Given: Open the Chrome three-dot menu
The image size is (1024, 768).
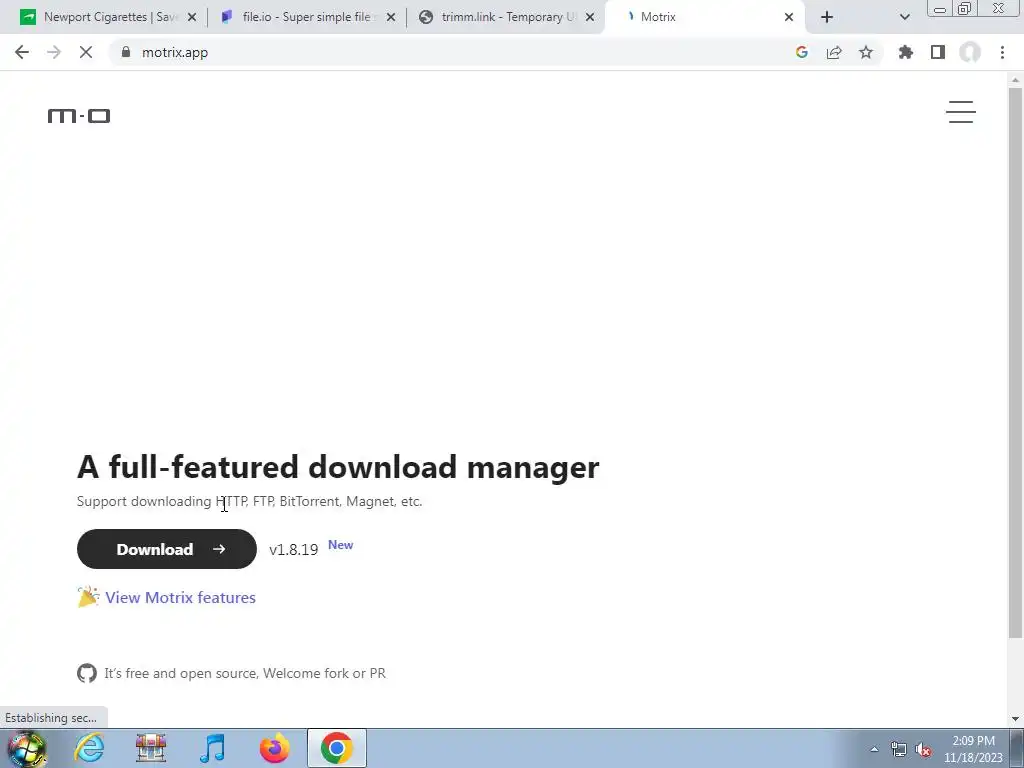Looking at the screenshot, I should (x=1002, y=52).
